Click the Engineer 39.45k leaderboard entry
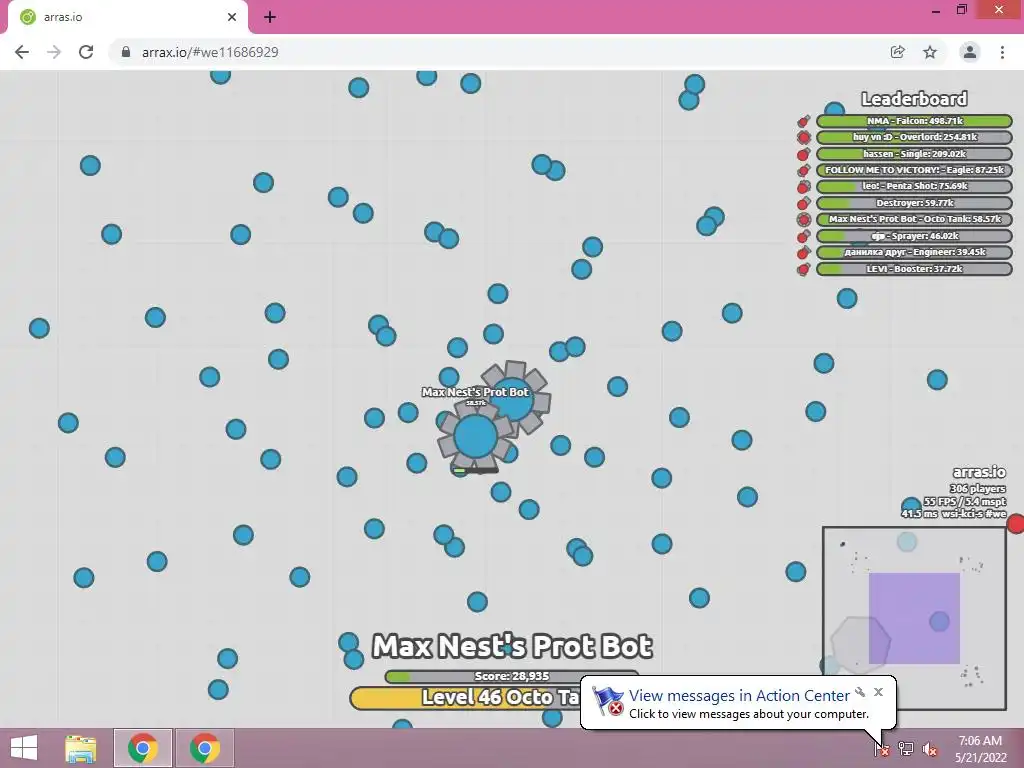The image size is (1024, 768). pos(914,252)
